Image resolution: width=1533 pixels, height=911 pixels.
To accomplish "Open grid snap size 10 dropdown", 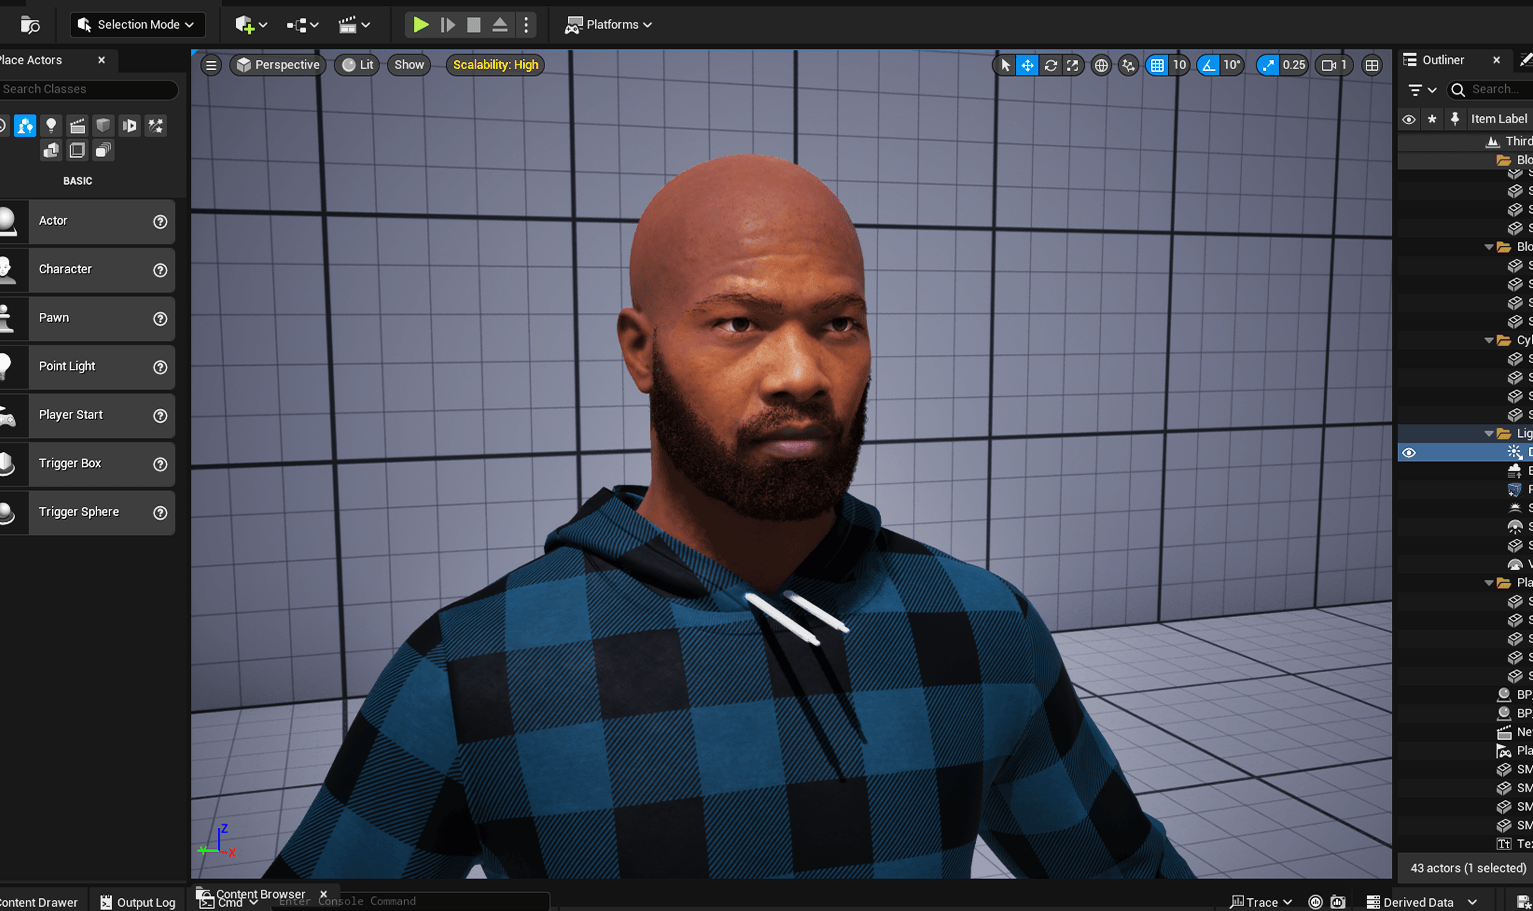I will pyautogui.click(x=1179, y=65).
